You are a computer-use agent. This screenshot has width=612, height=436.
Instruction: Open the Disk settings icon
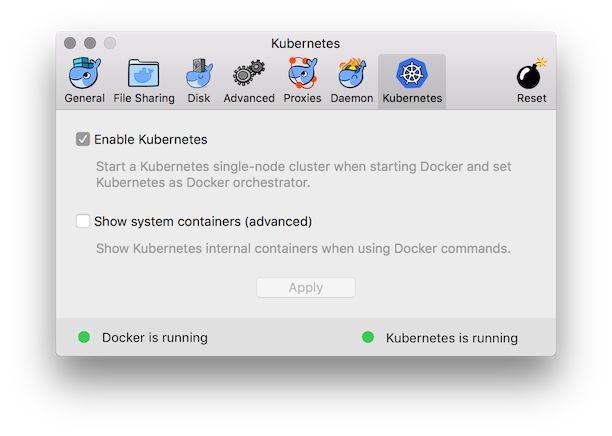[x=199, y=73]
